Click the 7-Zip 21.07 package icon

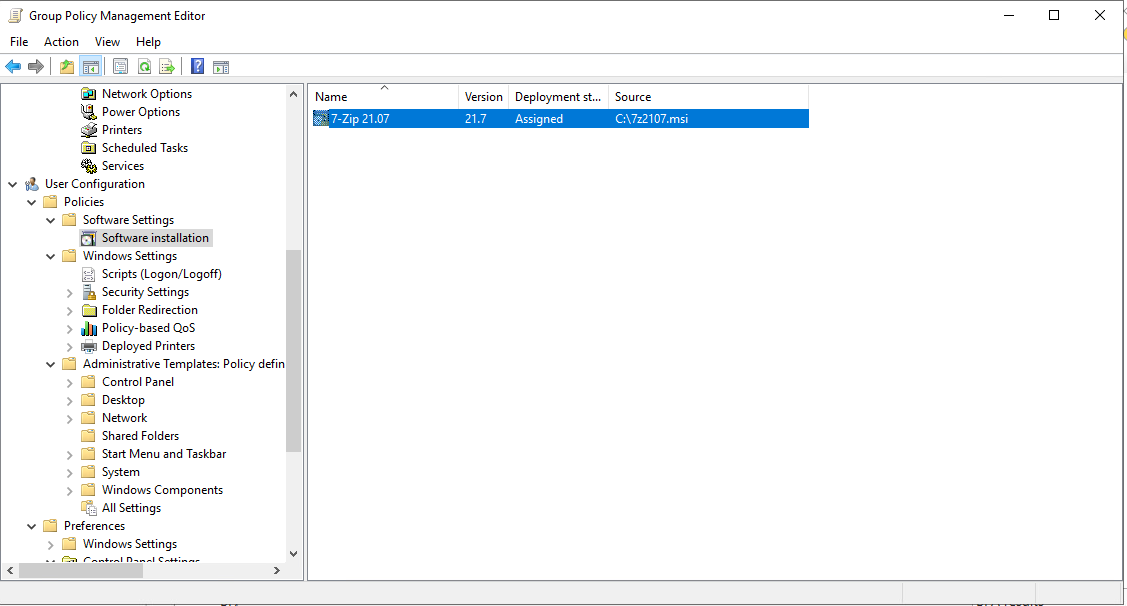[321, 119]
